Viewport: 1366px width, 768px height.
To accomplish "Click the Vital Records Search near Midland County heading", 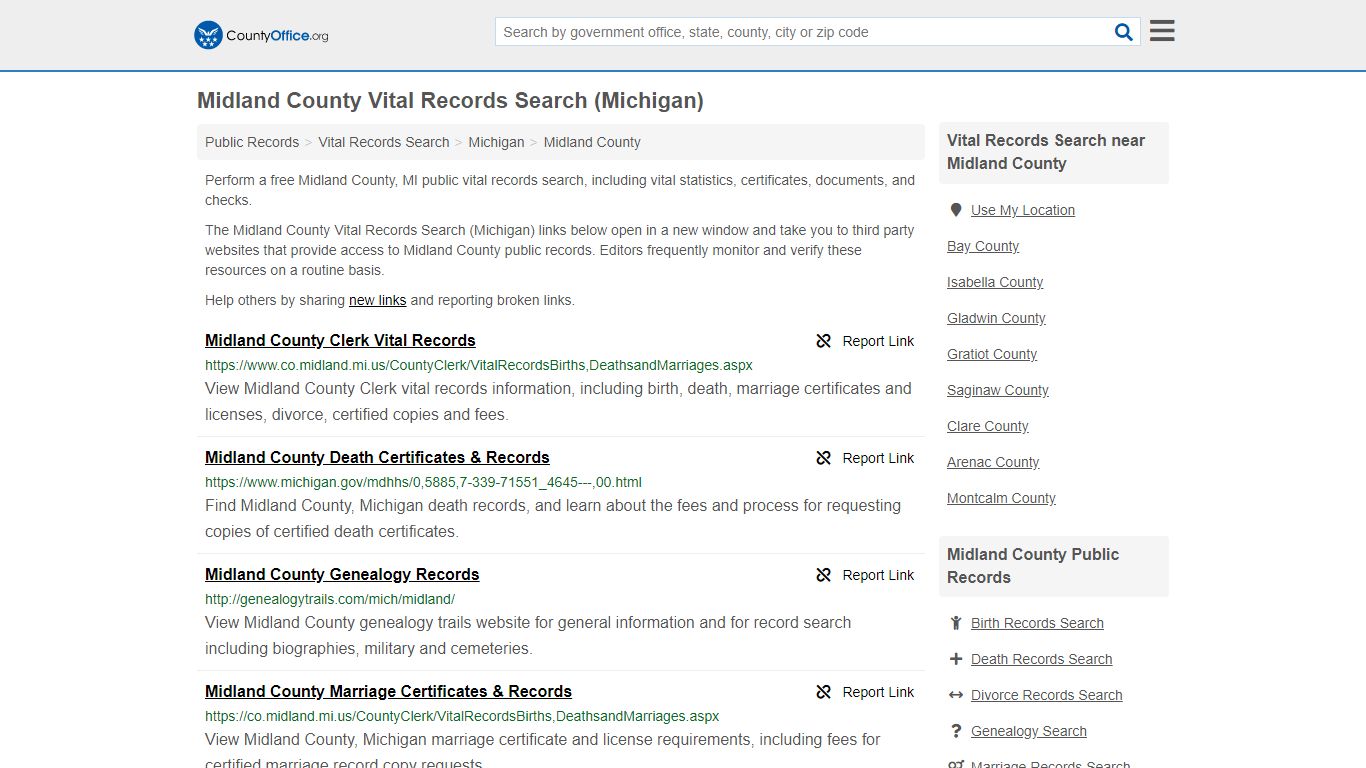I will (1046, 152).
